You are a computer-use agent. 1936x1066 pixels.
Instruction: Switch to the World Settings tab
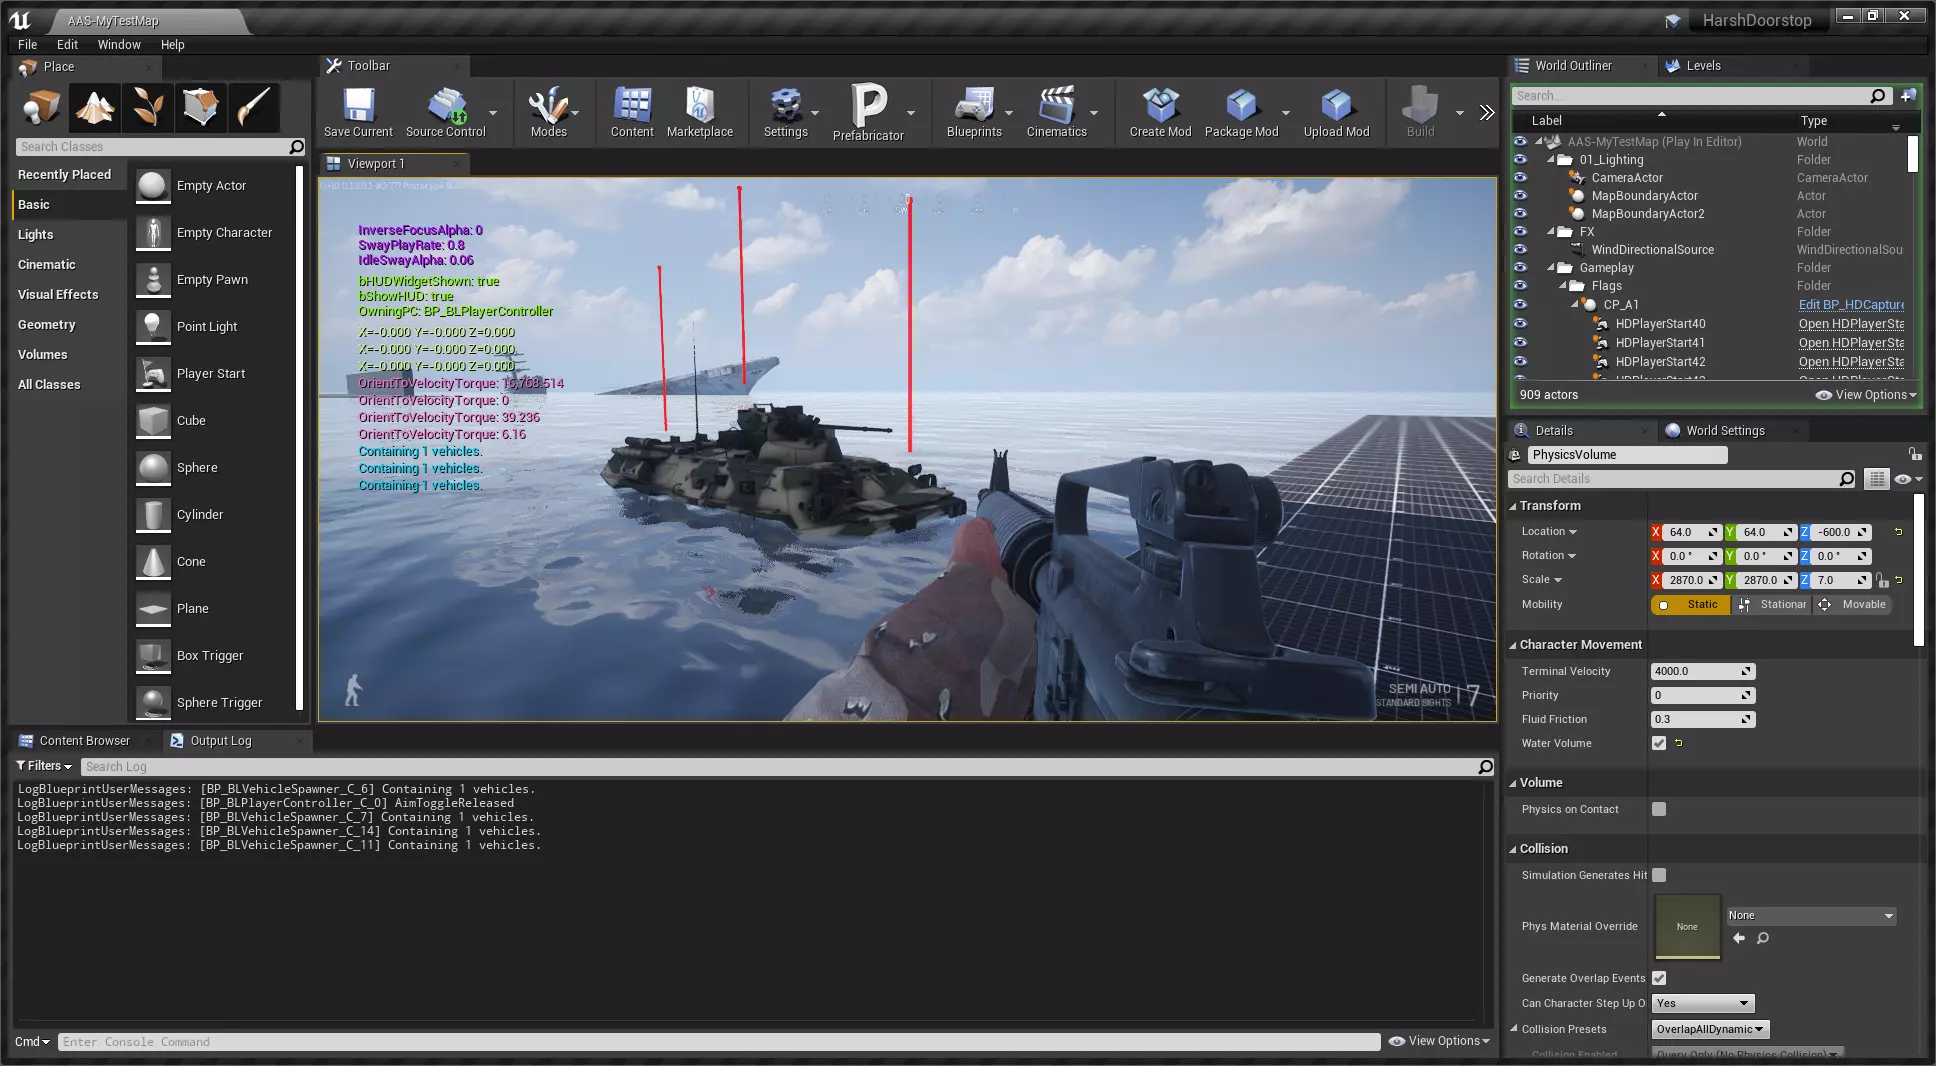(1725, 431)
